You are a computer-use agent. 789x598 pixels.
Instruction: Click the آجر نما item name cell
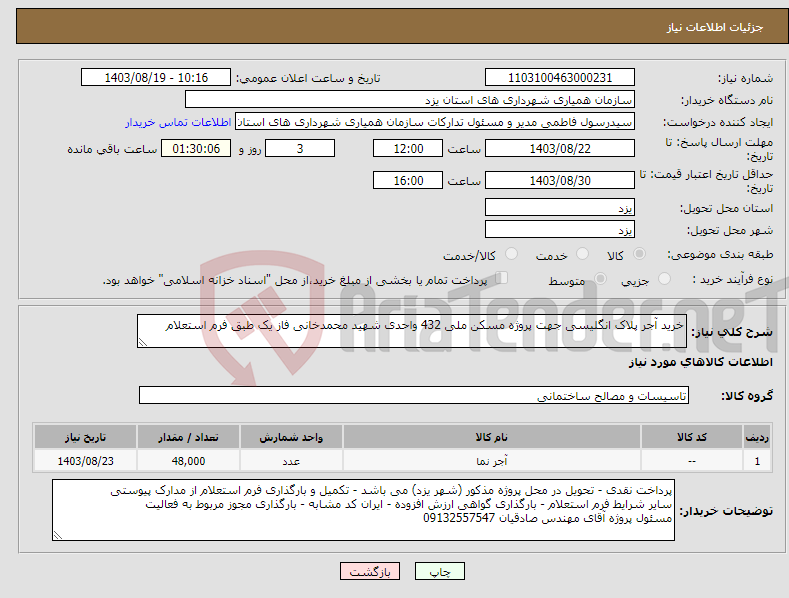click(492, 461)
